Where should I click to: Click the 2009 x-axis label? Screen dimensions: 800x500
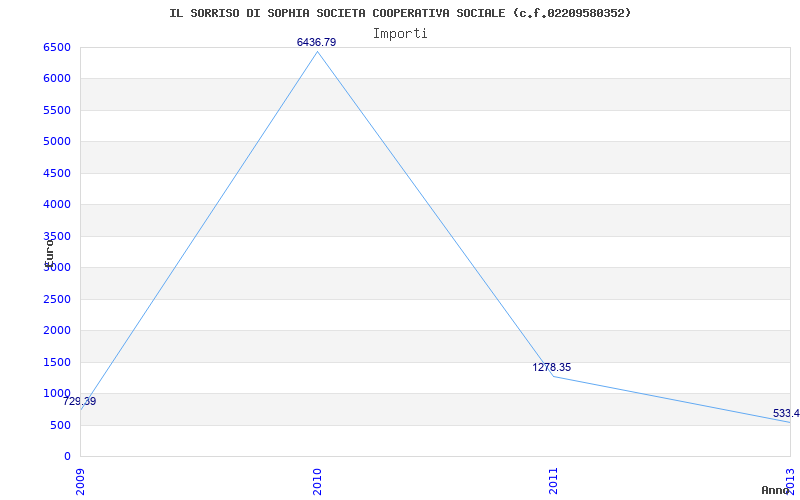tap(81, 482)
